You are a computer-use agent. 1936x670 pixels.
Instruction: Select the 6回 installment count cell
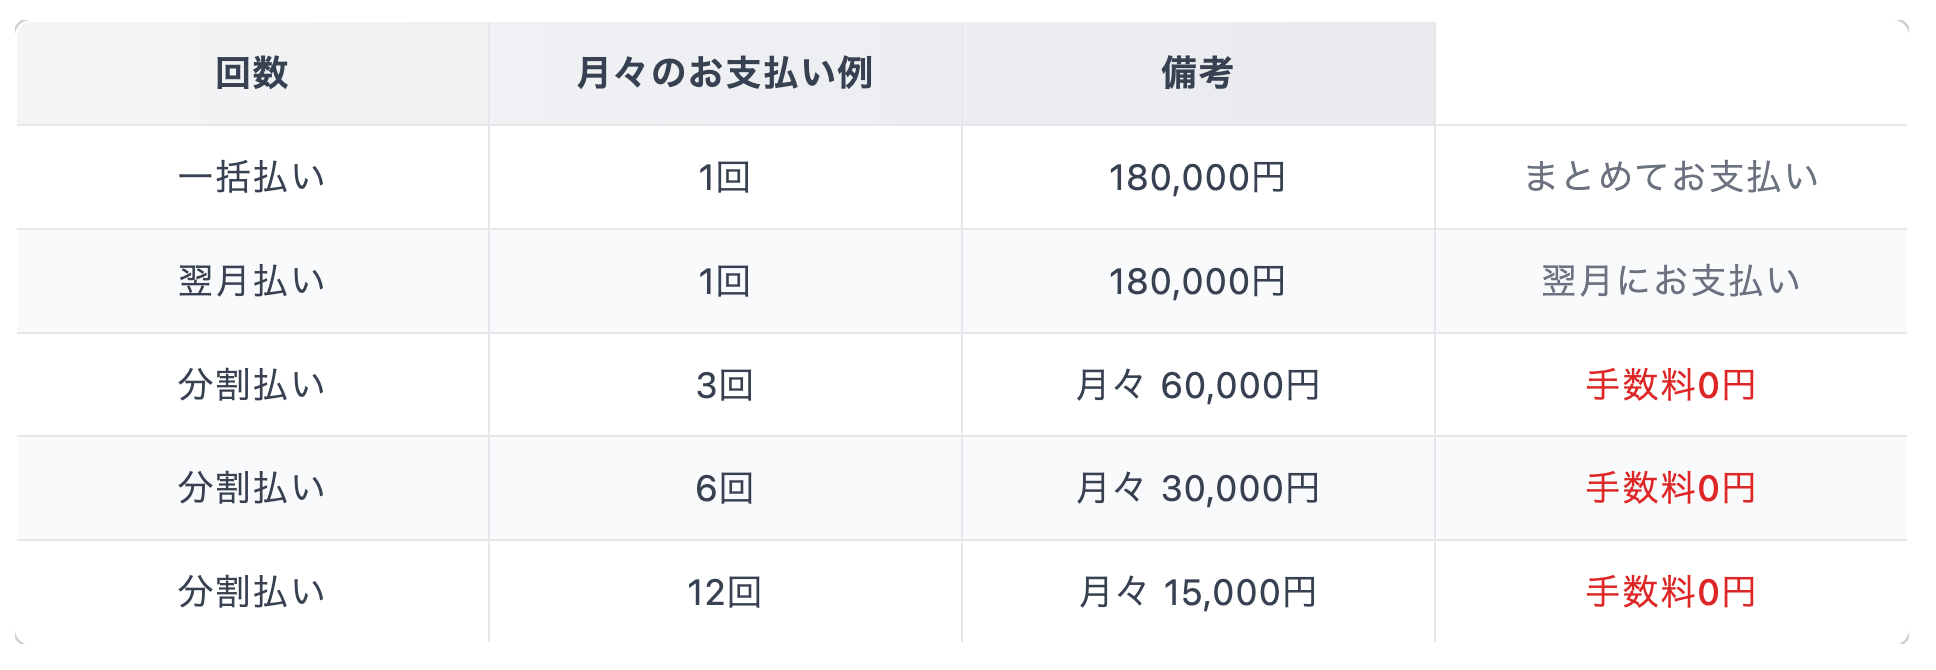tap(725, 488)
